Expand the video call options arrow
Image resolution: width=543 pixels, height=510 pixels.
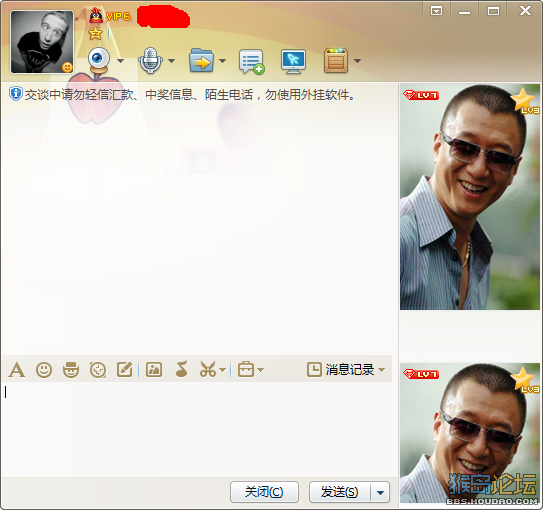[x=121, y=61]
